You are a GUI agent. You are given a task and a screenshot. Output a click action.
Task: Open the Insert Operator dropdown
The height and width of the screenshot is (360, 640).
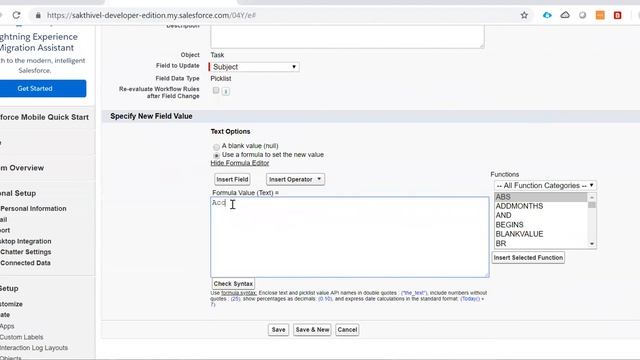coord(296,179)
